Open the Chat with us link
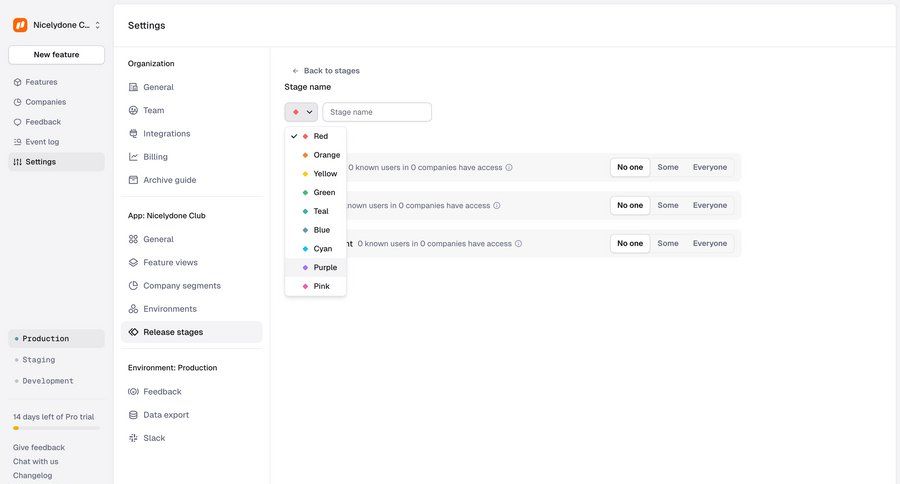Image resolution: width=900 pixels, height=484 pixels. pos(36,462)
